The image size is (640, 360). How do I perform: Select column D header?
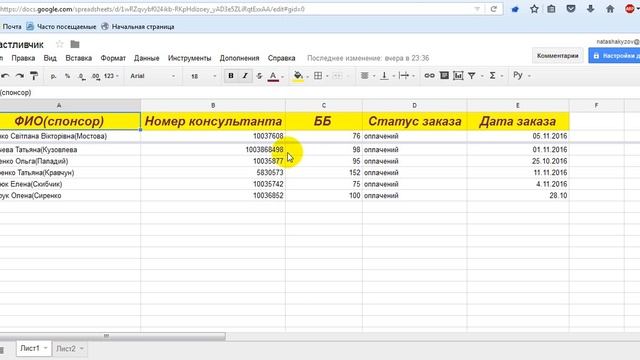tap(415, 105)
